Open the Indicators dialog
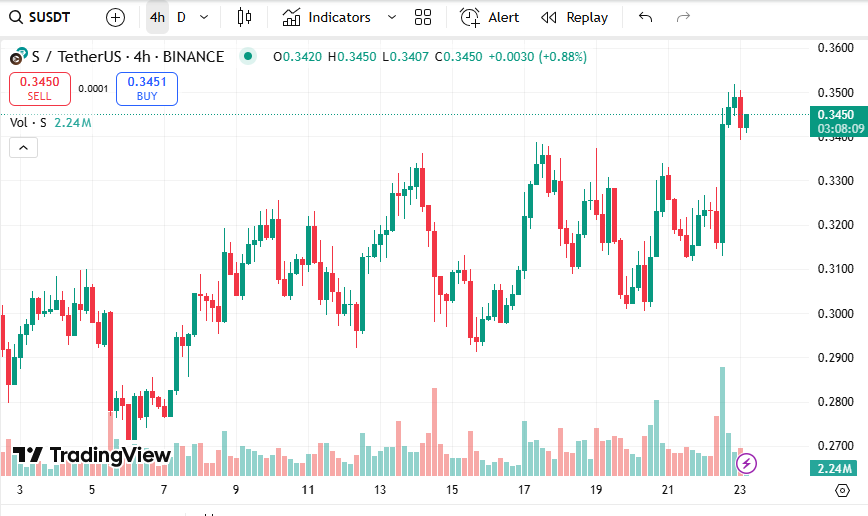The height and width of the screenshot is (516, 868). pyautogui.click(x=327, y=17)
